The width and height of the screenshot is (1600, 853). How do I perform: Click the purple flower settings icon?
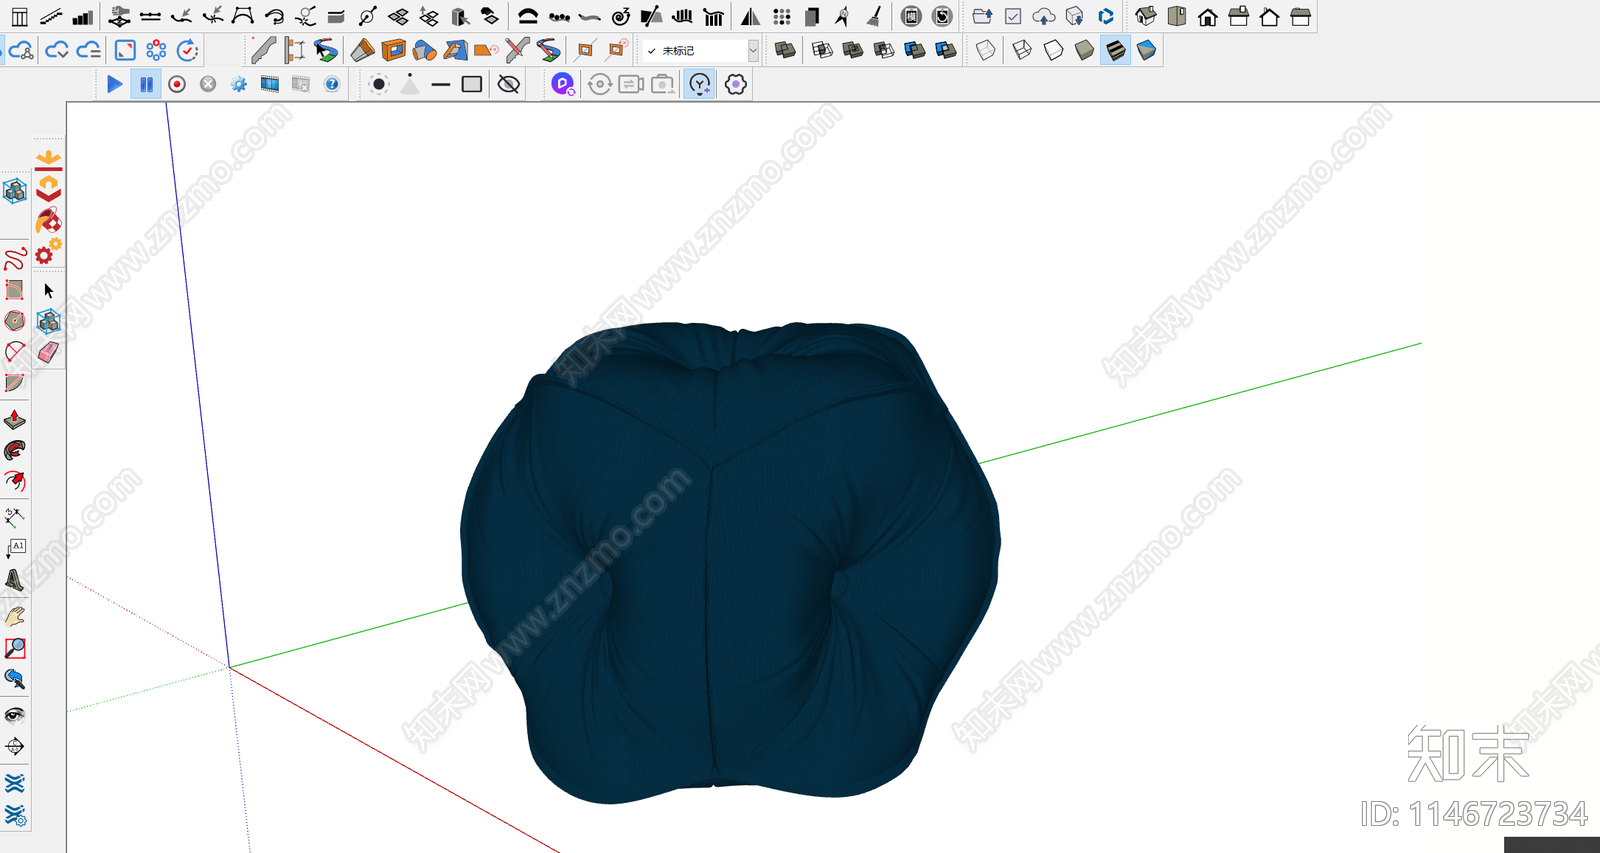[736, 85]
